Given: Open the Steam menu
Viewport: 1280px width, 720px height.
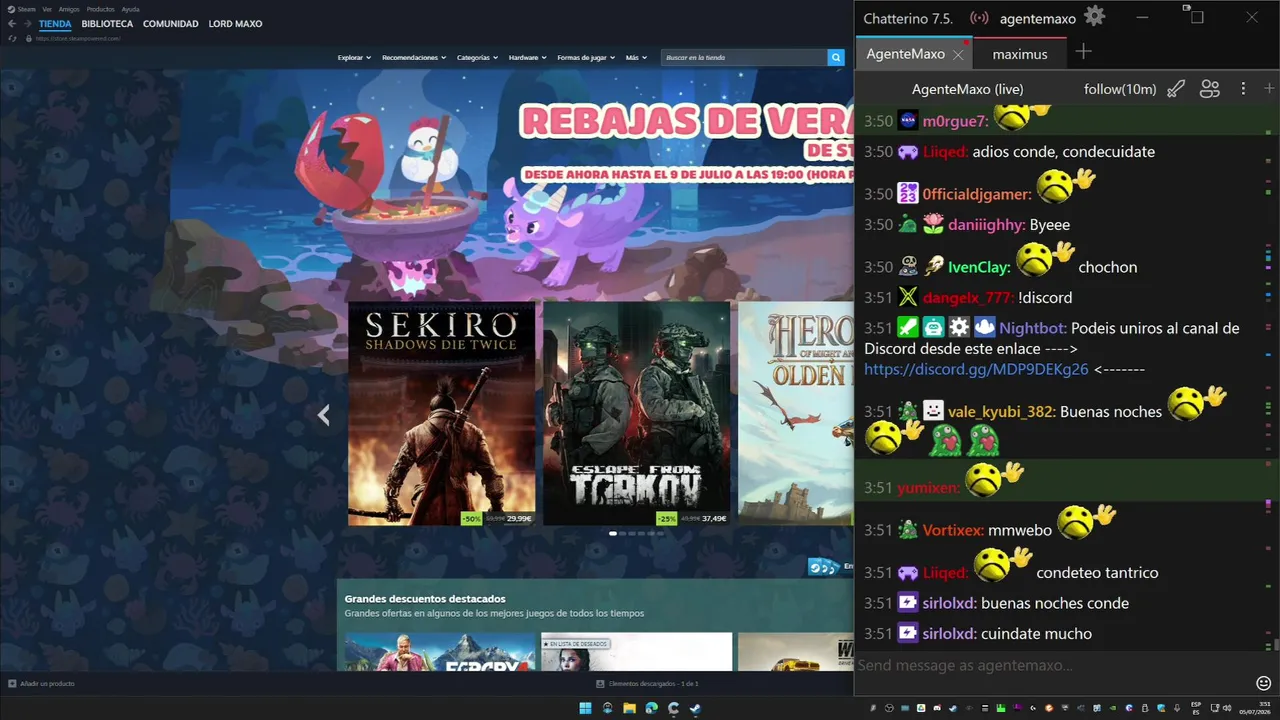Looking at the screenshot, I should click(x=24, y=9).
